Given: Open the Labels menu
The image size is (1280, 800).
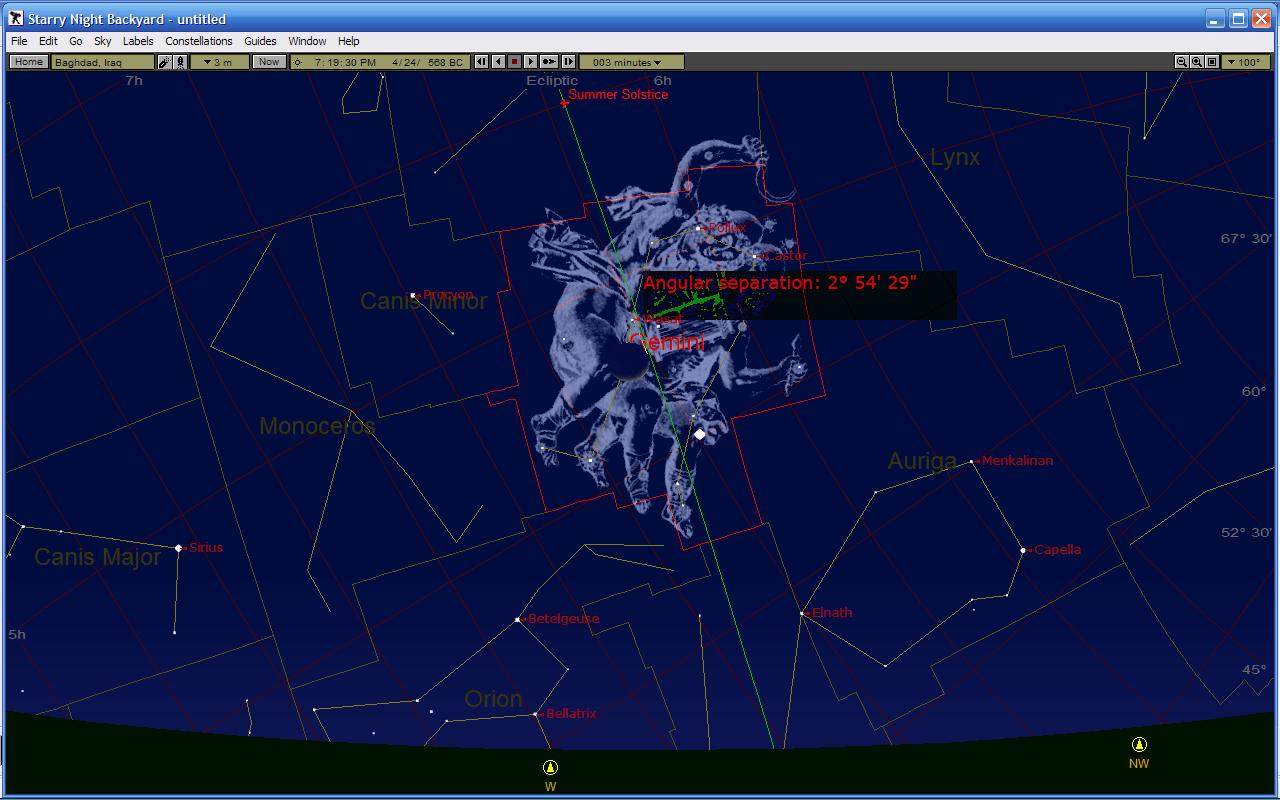Looking at the screenshot, I should 138,41.
